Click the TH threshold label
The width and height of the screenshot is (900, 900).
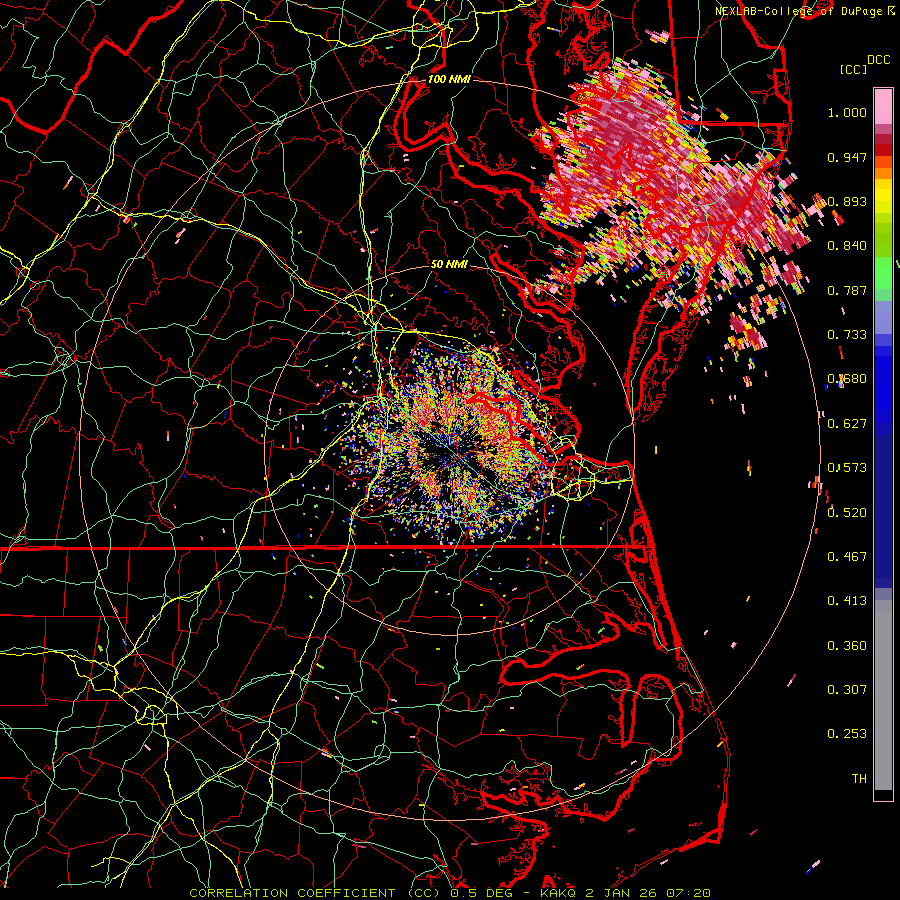tap(859, 779)
